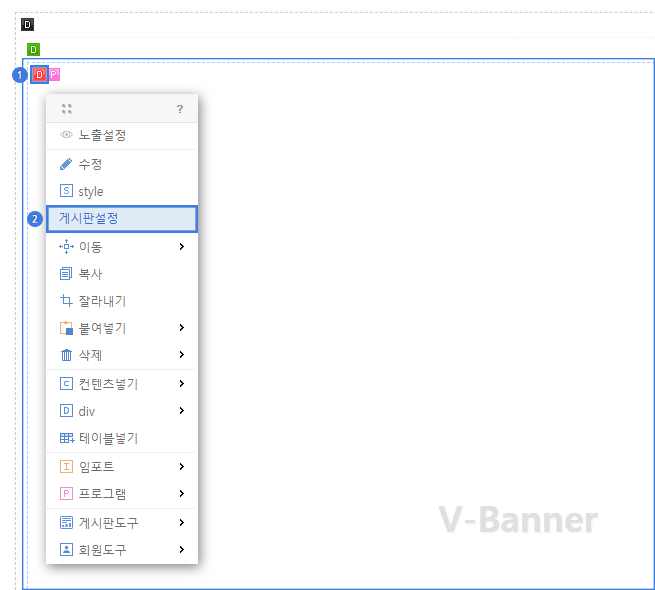Click the drag handle dots icon
655x590 pixels.
(67, 109)
